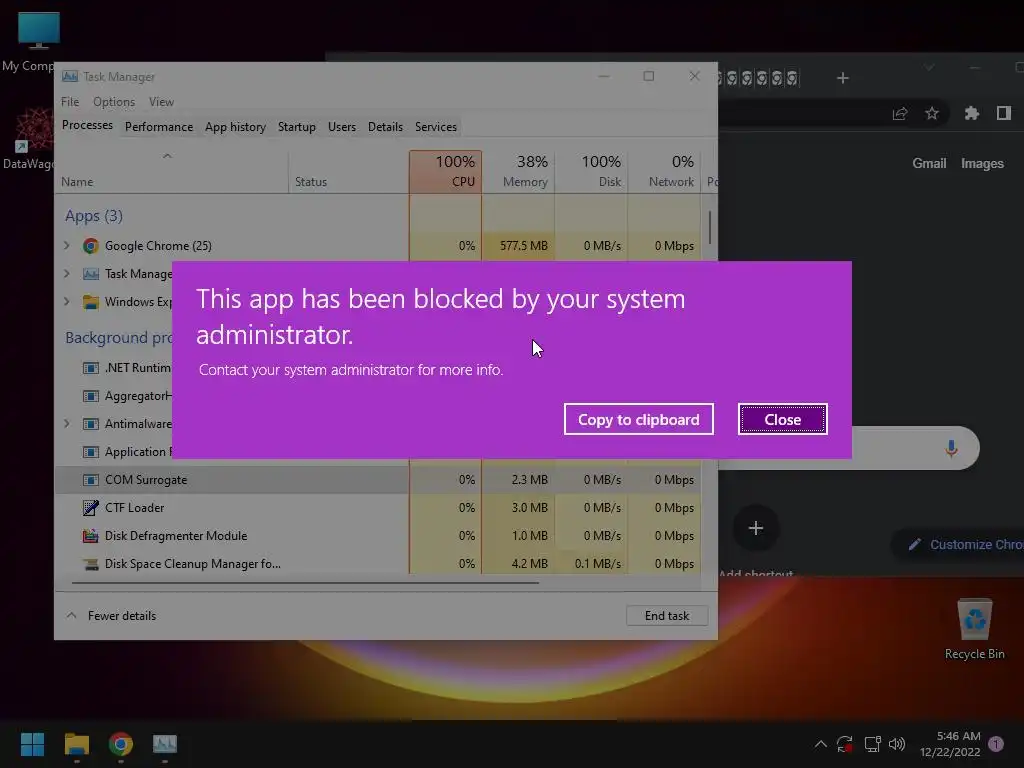
Task: Switch to the Performance tab
Action: click(x=159, y=127)
